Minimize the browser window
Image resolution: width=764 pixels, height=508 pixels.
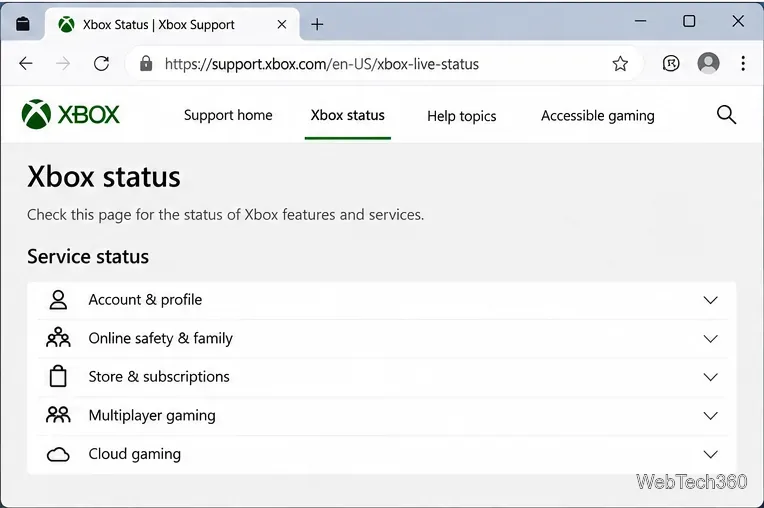point(640,21)
